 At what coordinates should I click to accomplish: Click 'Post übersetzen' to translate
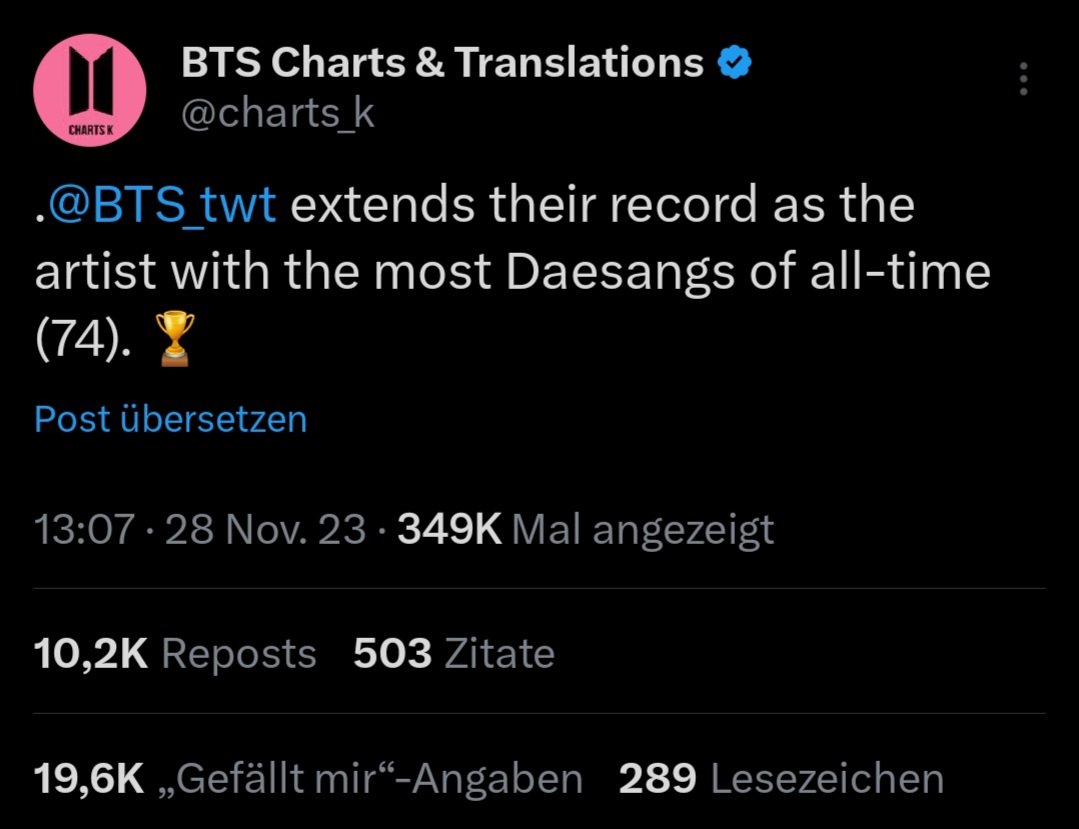pyautogui.click(x=171, y=419)
